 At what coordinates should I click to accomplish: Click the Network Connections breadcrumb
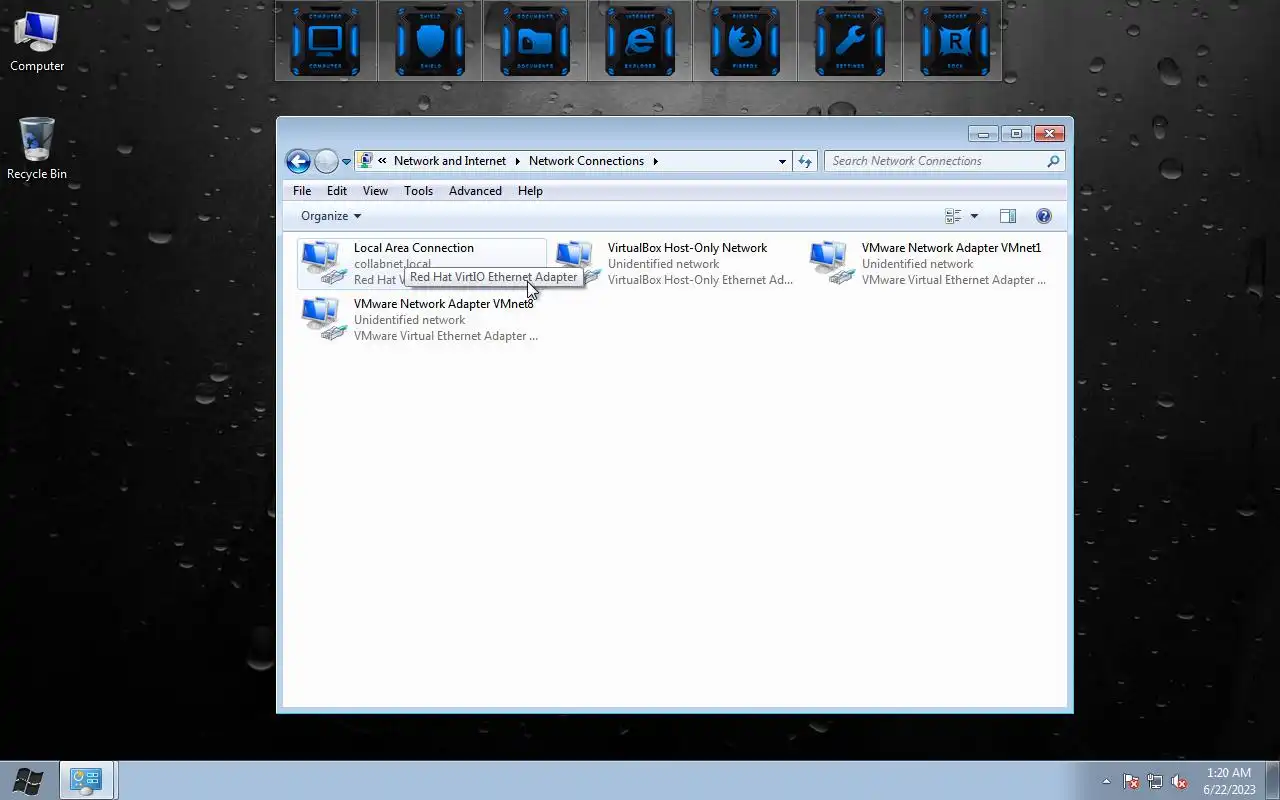click(586, 161)
